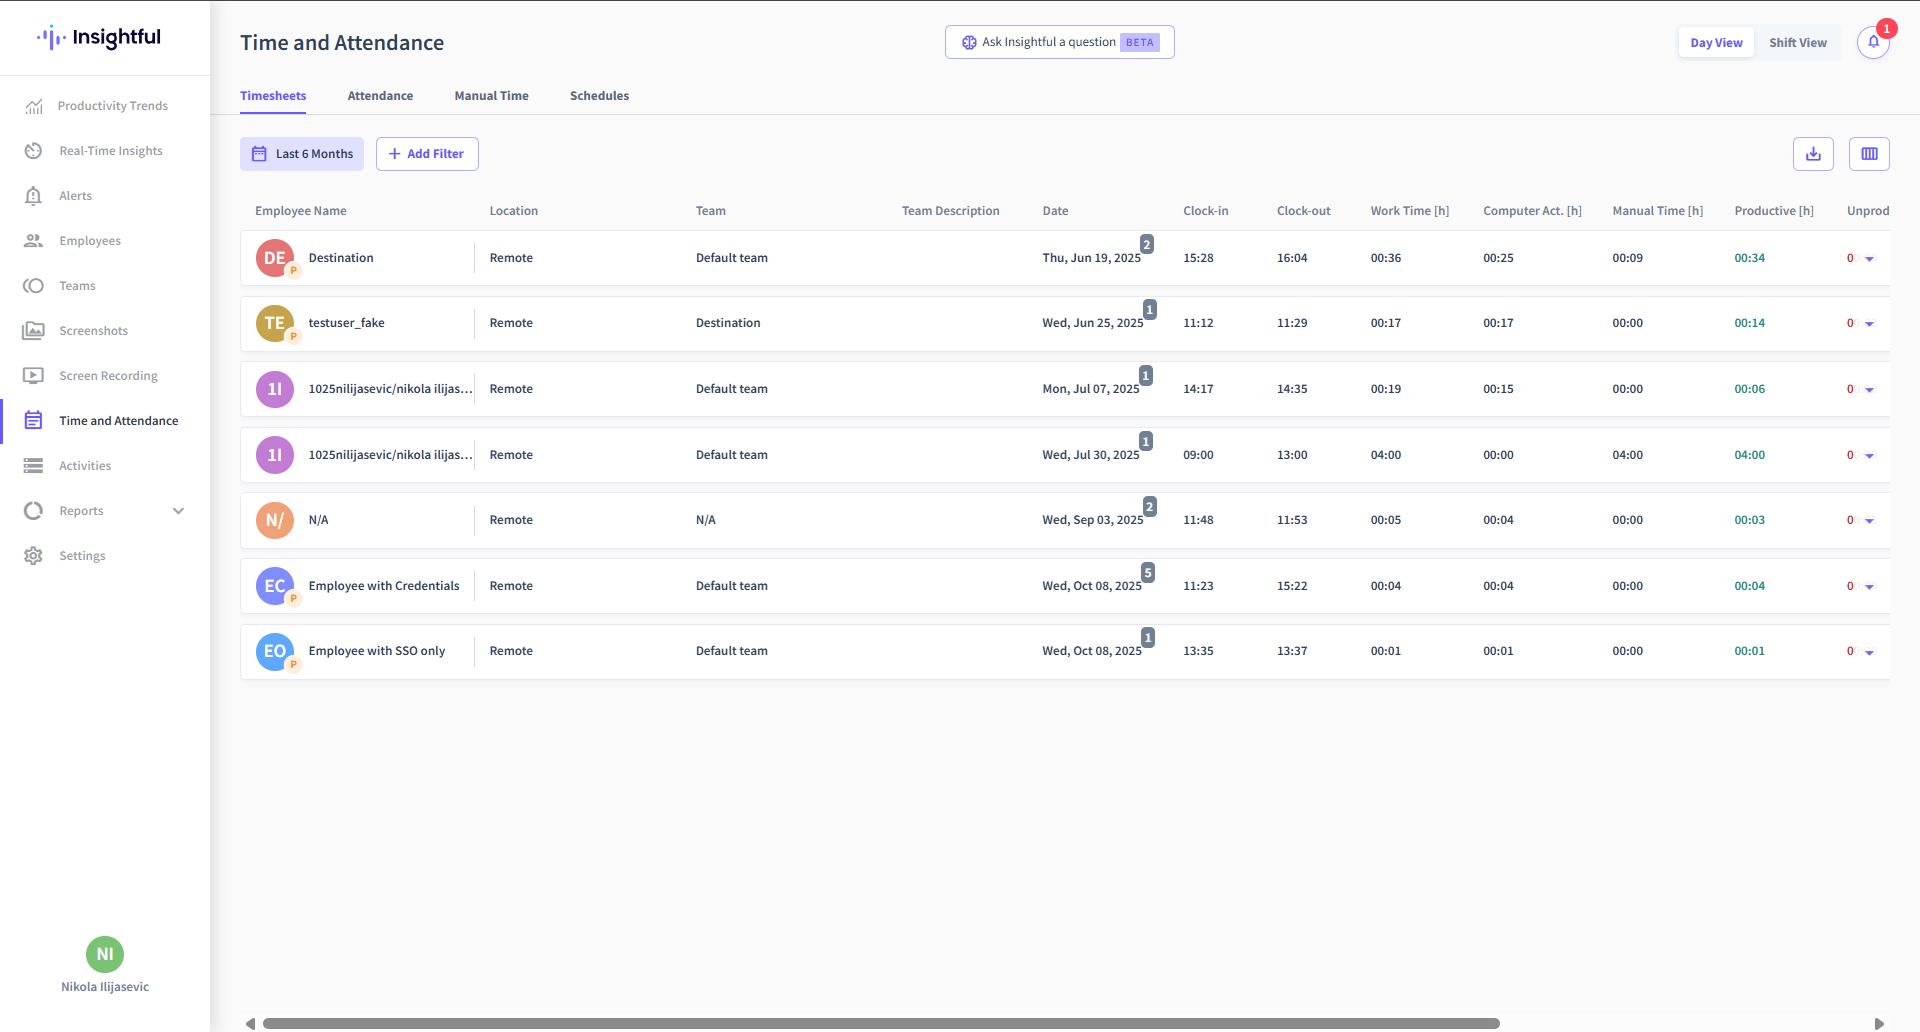This screenshot has width=1920, height=1032.
Task: Select the Timesheets tab
Action: [x=273, y=96]
